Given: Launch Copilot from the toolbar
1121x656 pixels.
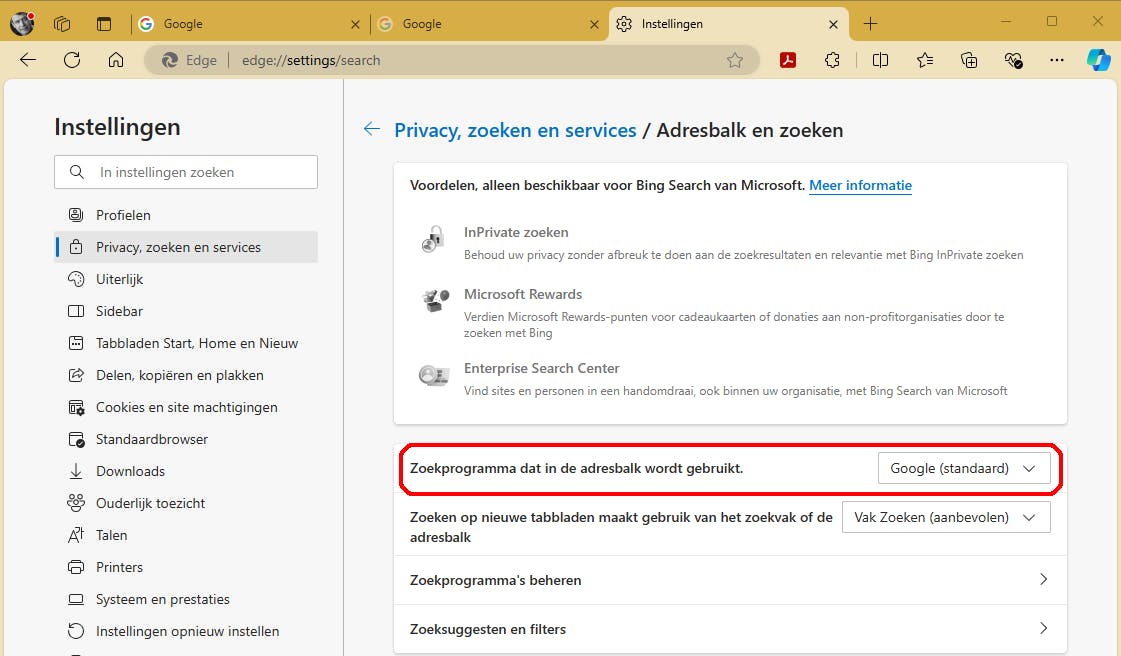Looking at the screenshot, I should click(x=1098, y=60).
